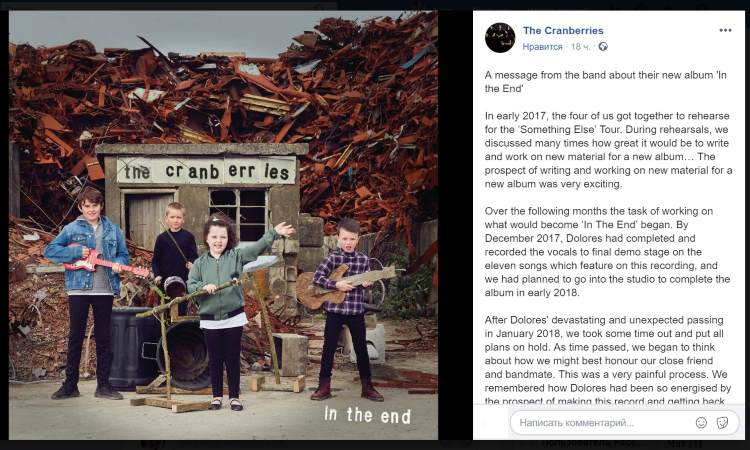Open the 18 ч. timestamp link
The image size is (750, 450).
tap(580, 47)
